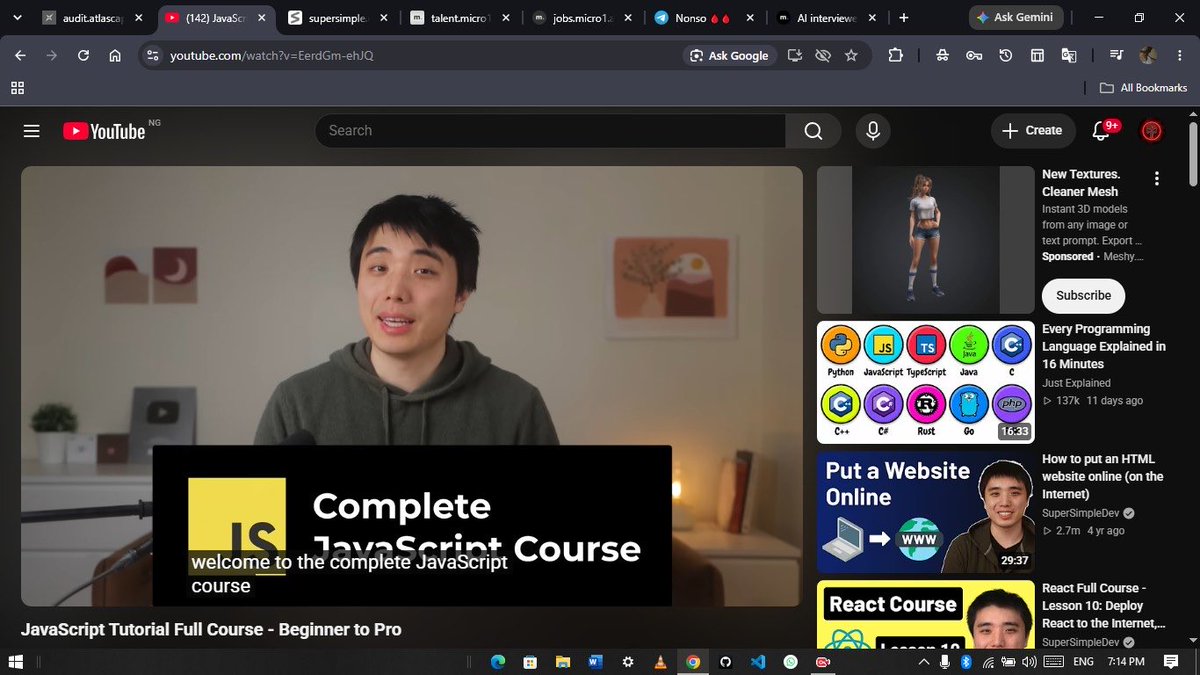Open the Chrome three-dot menu
Viewport: 1200px width, 675px height.
(x=1180, y=56)
